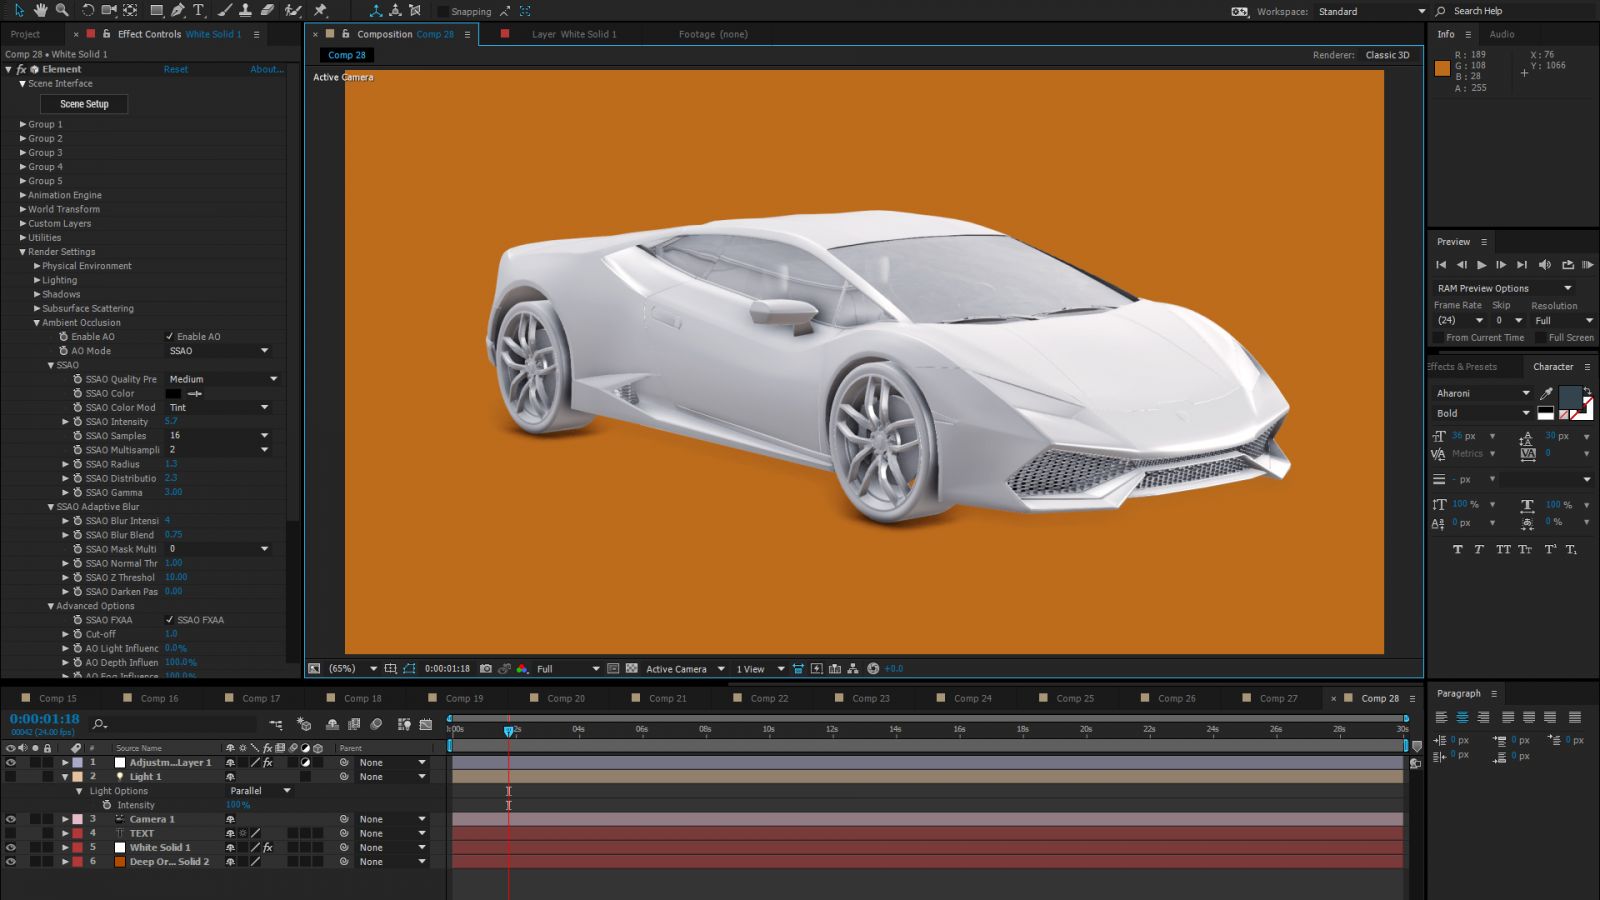Click Reset on the Element effect

(175, 69)
